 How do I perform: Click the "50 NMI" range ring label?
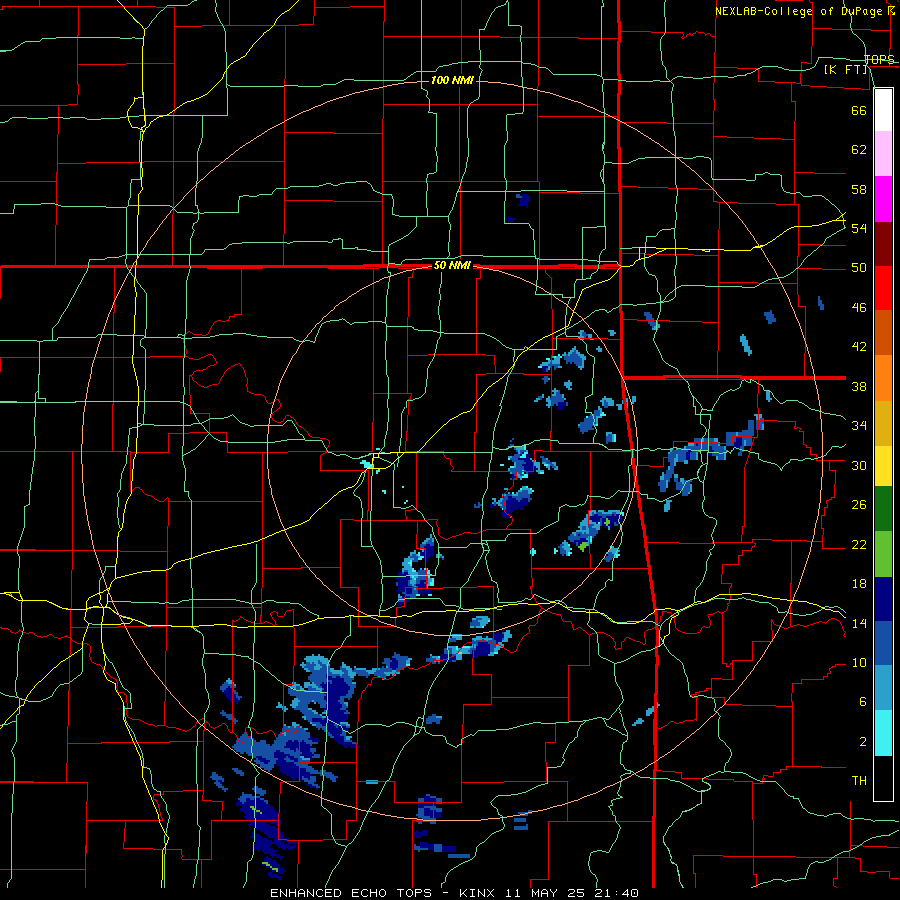click(452, 265)
